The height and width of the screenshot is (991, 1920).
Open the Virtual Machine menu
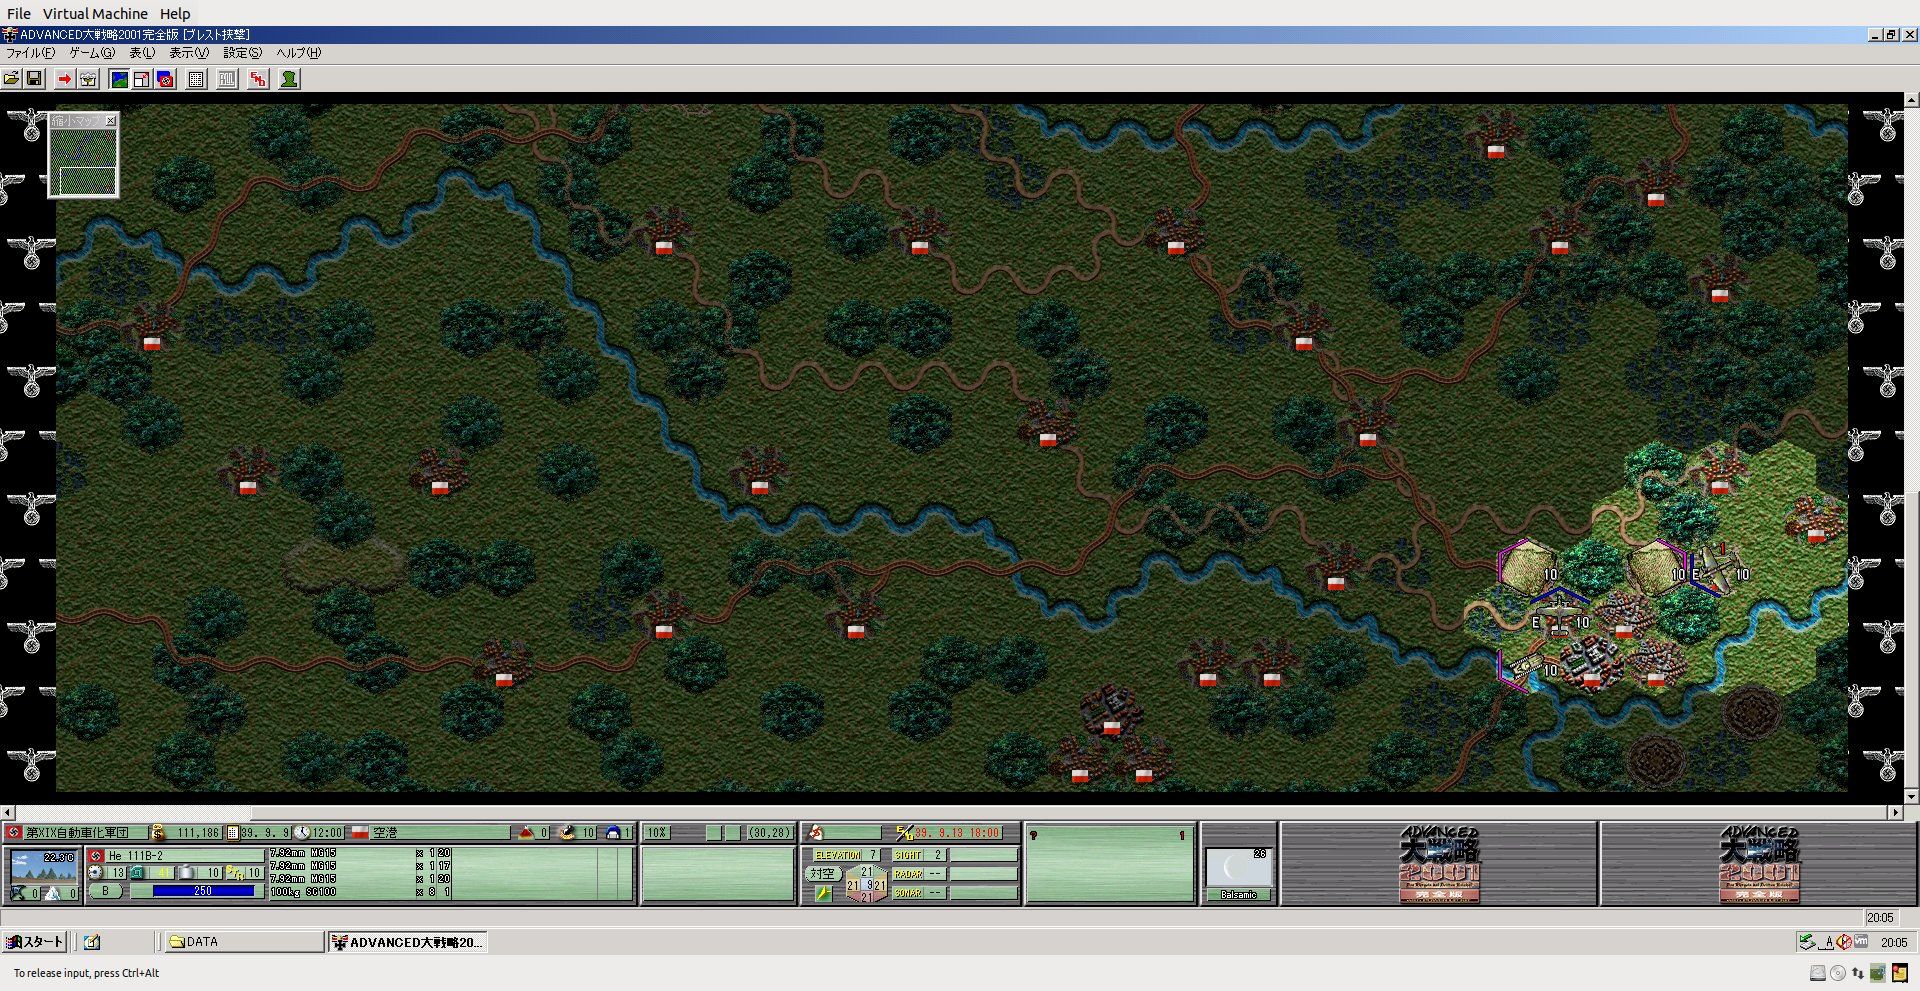coord(95,14)
